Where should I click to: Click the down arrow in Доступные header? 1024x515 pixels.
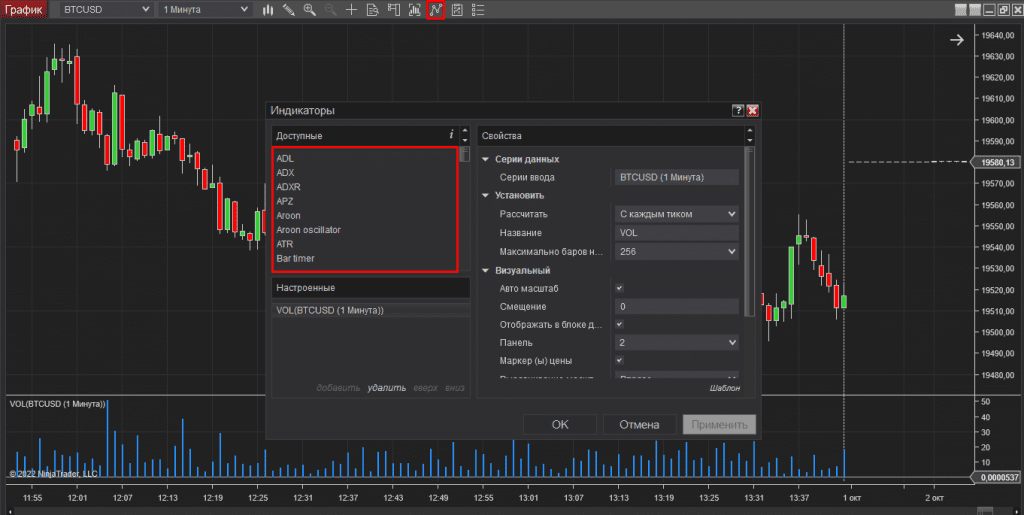coord(465,140)
